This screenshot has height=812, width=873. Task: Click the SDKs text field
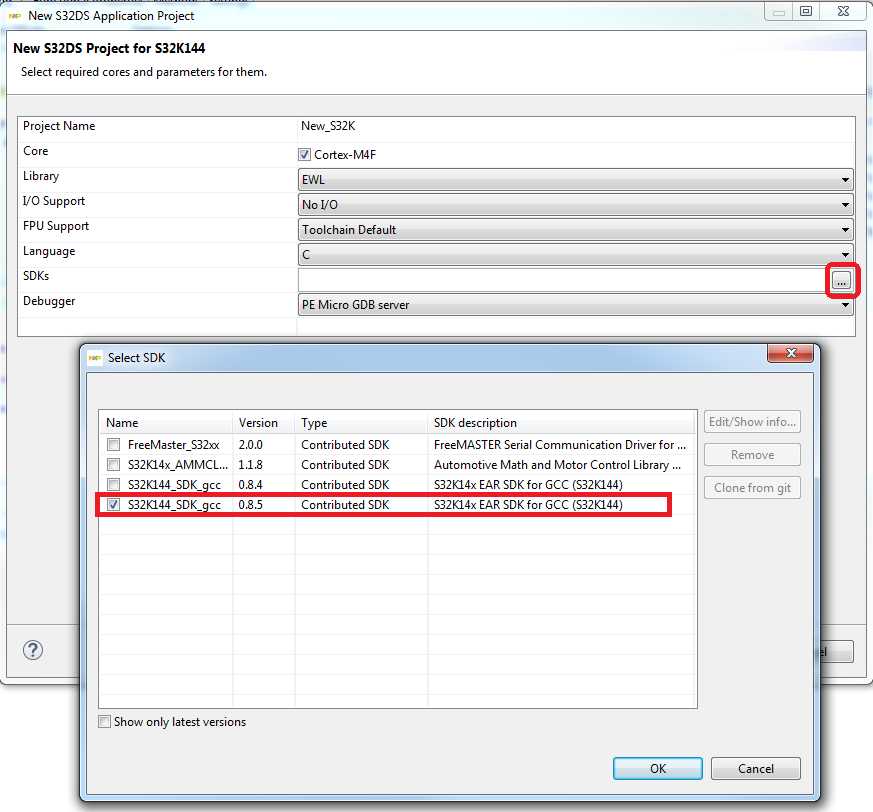pyautogui.click(x=563, y=280)
